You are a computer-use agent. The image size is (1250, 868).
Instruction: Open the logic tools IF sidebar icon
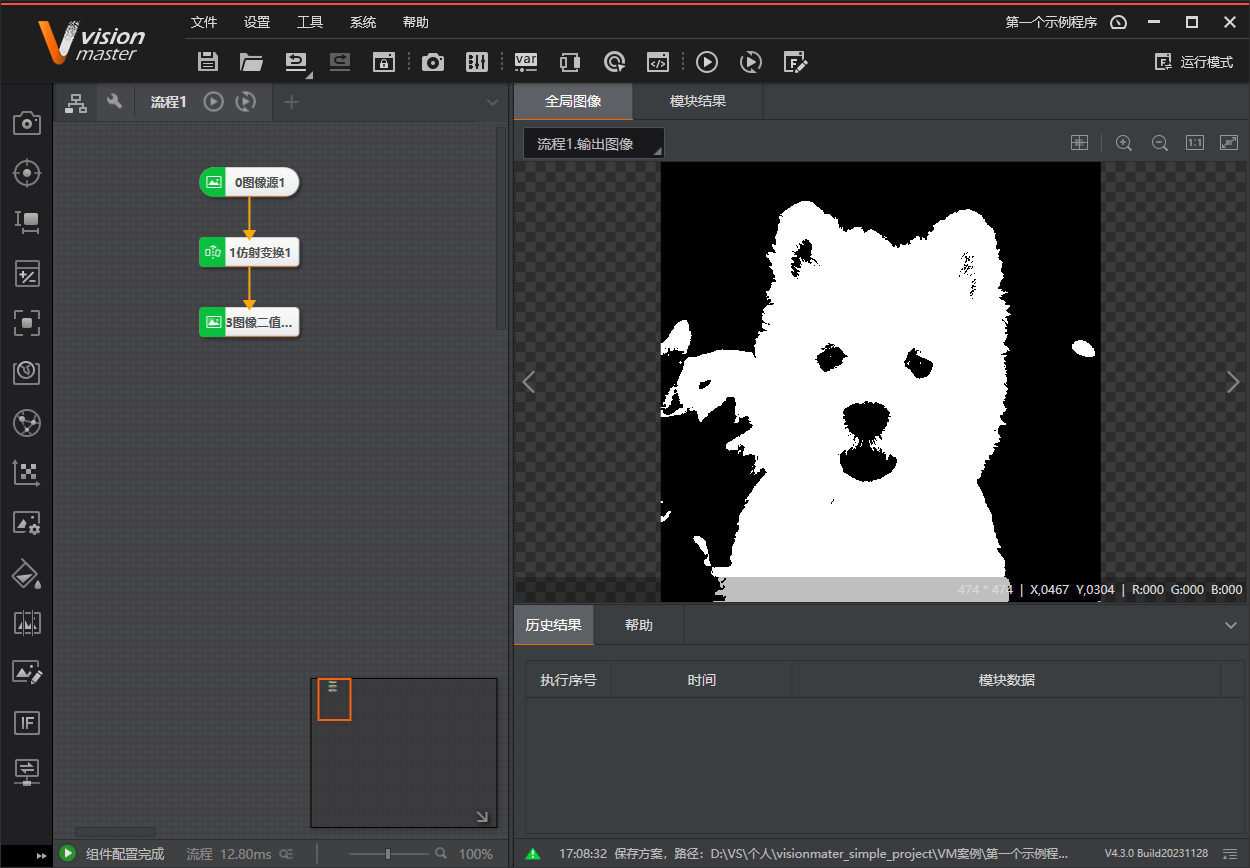point(27,722)
